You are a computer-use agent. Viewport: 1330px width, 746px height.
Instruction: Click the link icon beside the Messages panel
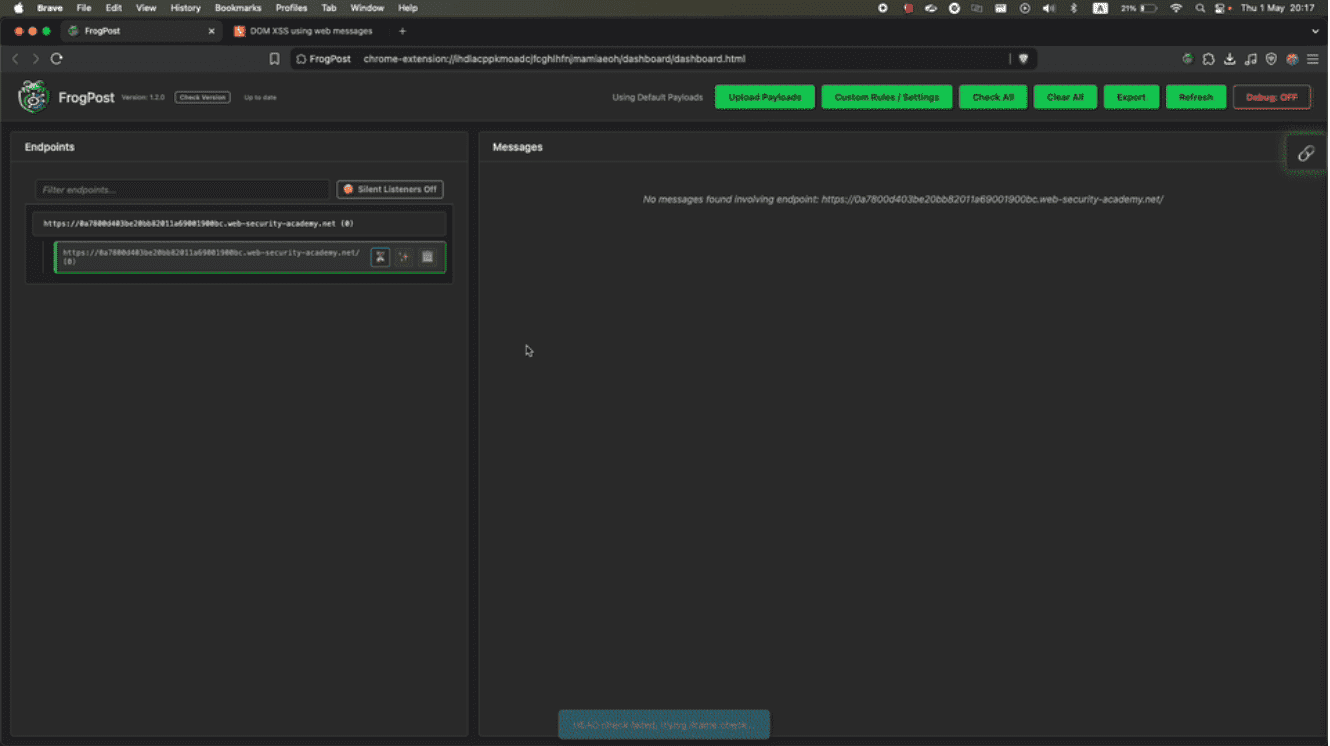tap(1306, 154)
